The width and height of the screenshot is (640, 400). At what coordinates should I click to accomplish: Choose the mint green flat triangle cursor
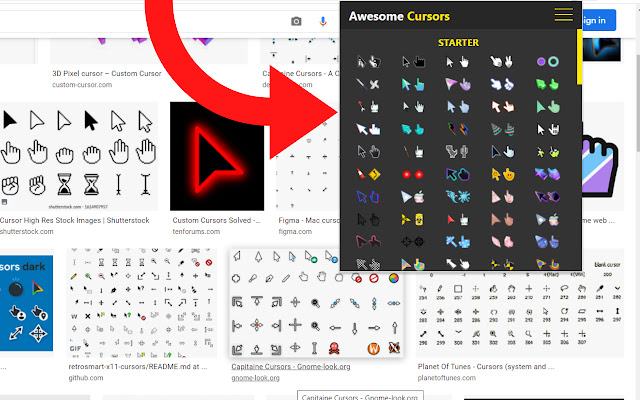(547, 107)
